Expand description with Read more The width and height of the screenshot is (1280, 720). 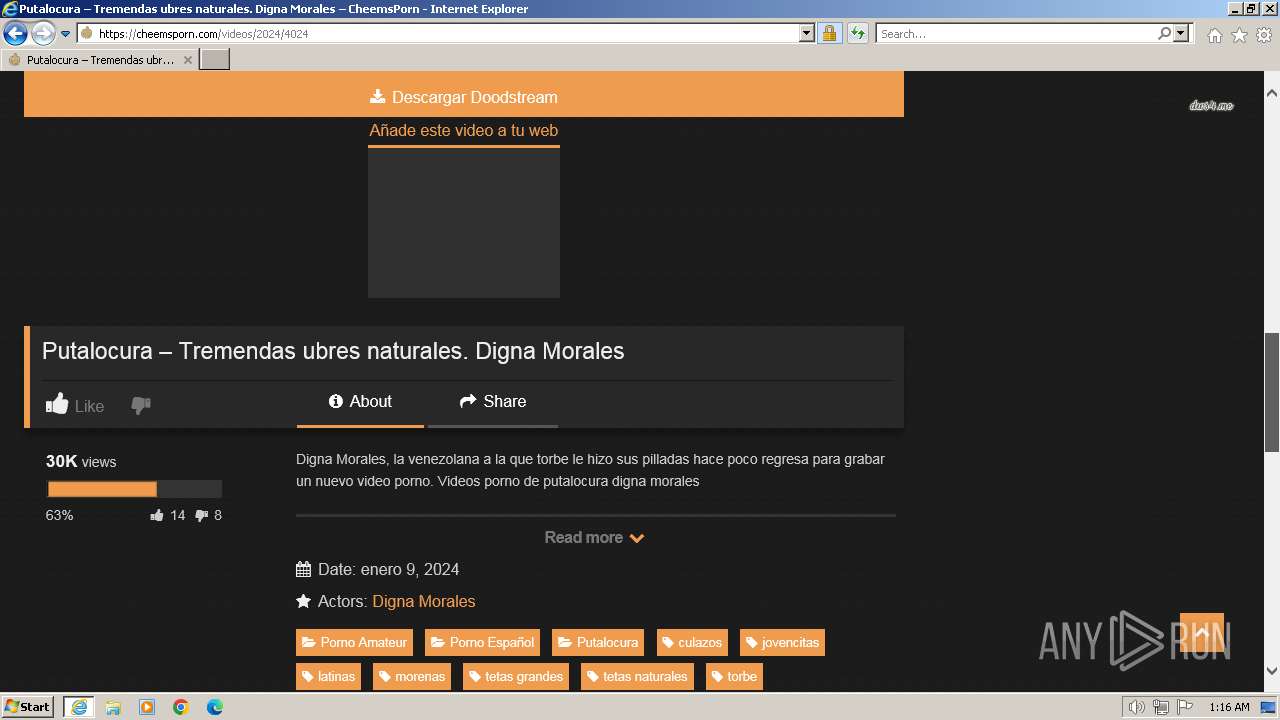594,537
